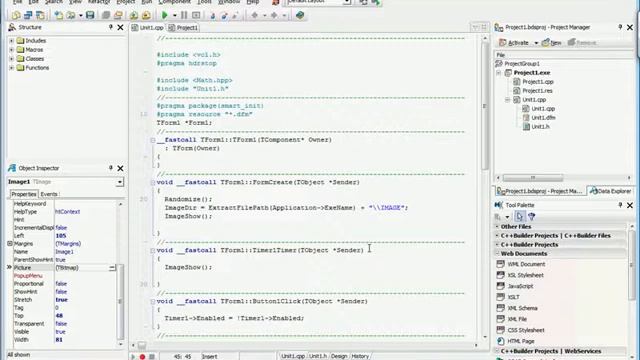Click the forward navigation arrow in toolbar
Viewport: 640px width, 360px height.
(x=274, y=16)
